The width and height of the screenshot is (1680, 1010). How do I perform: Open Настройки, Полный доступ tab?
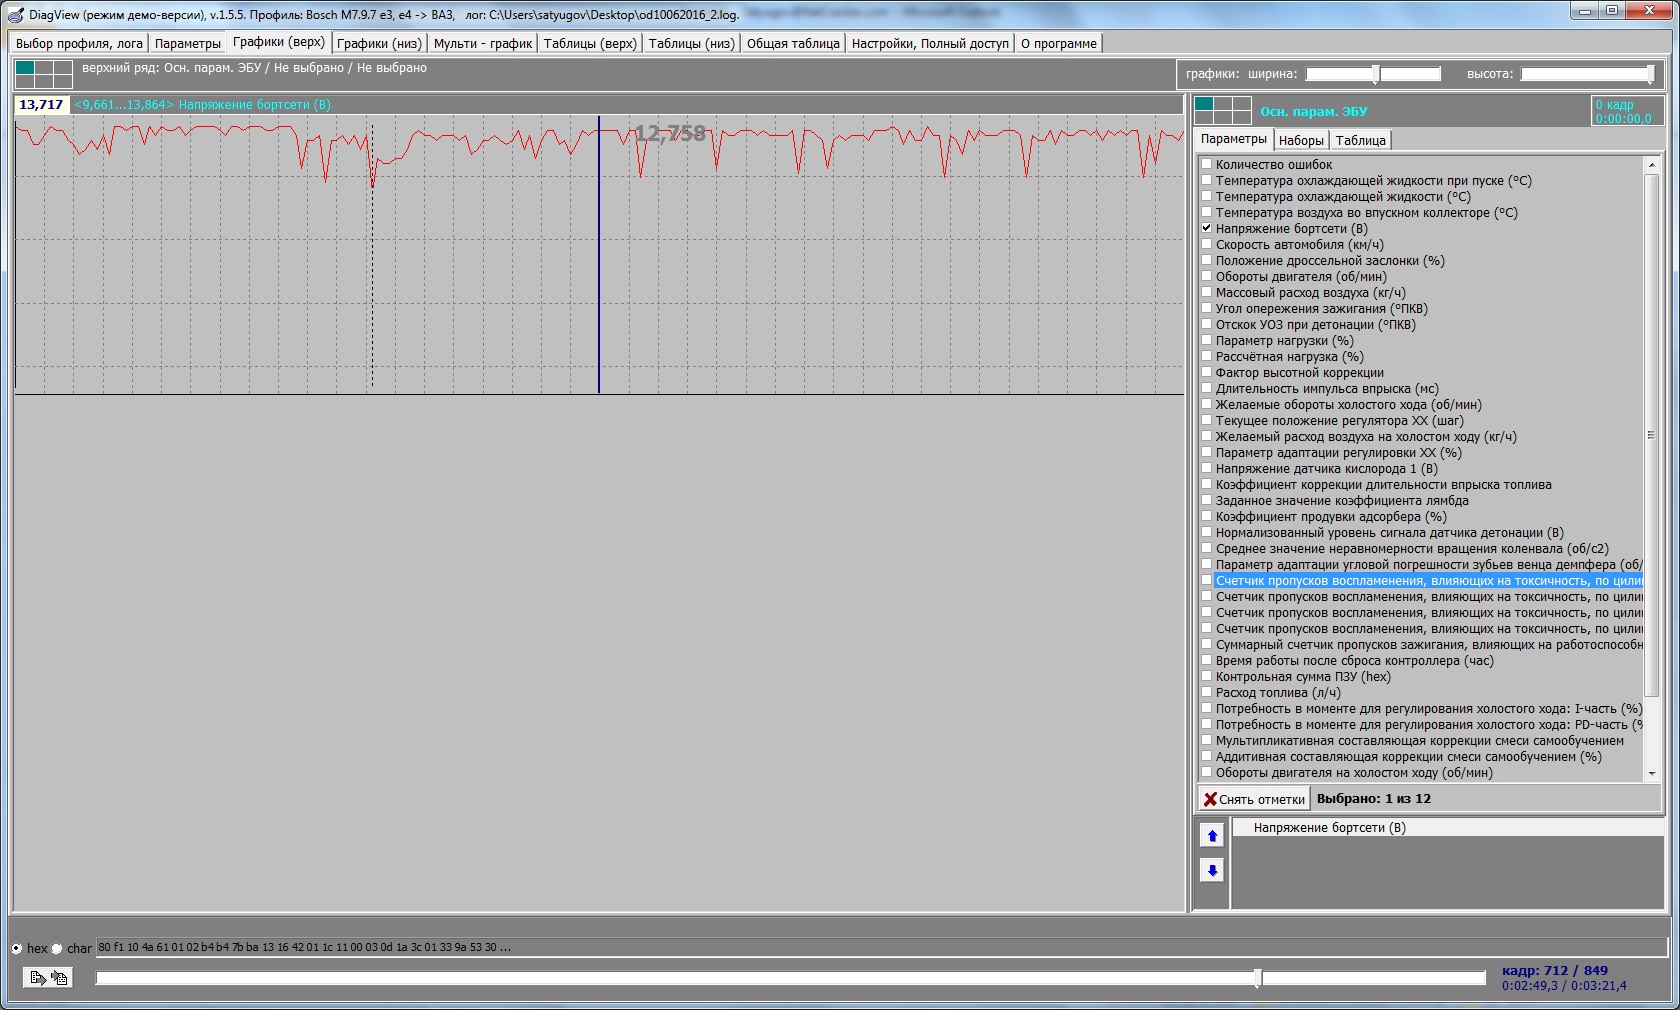tap(930, 43)
